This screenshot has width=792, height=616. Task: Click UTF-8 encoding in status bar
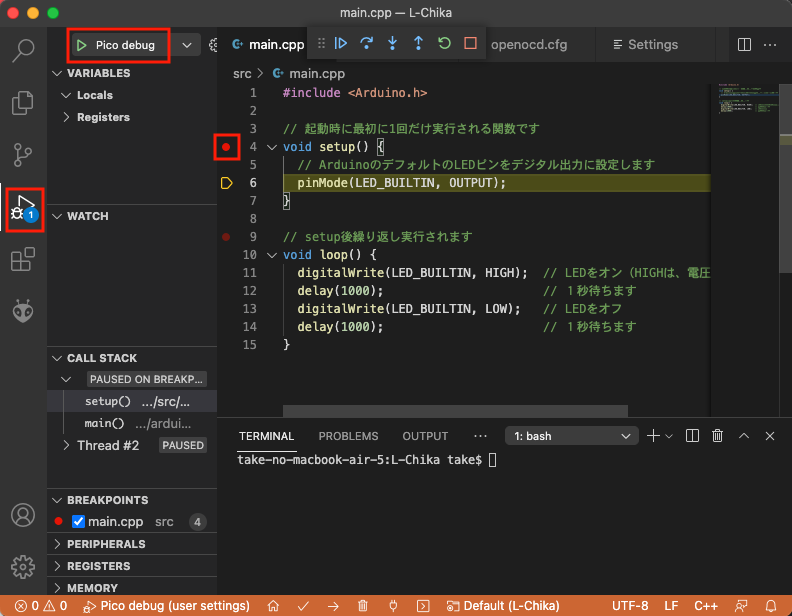(x=630, y=606)
